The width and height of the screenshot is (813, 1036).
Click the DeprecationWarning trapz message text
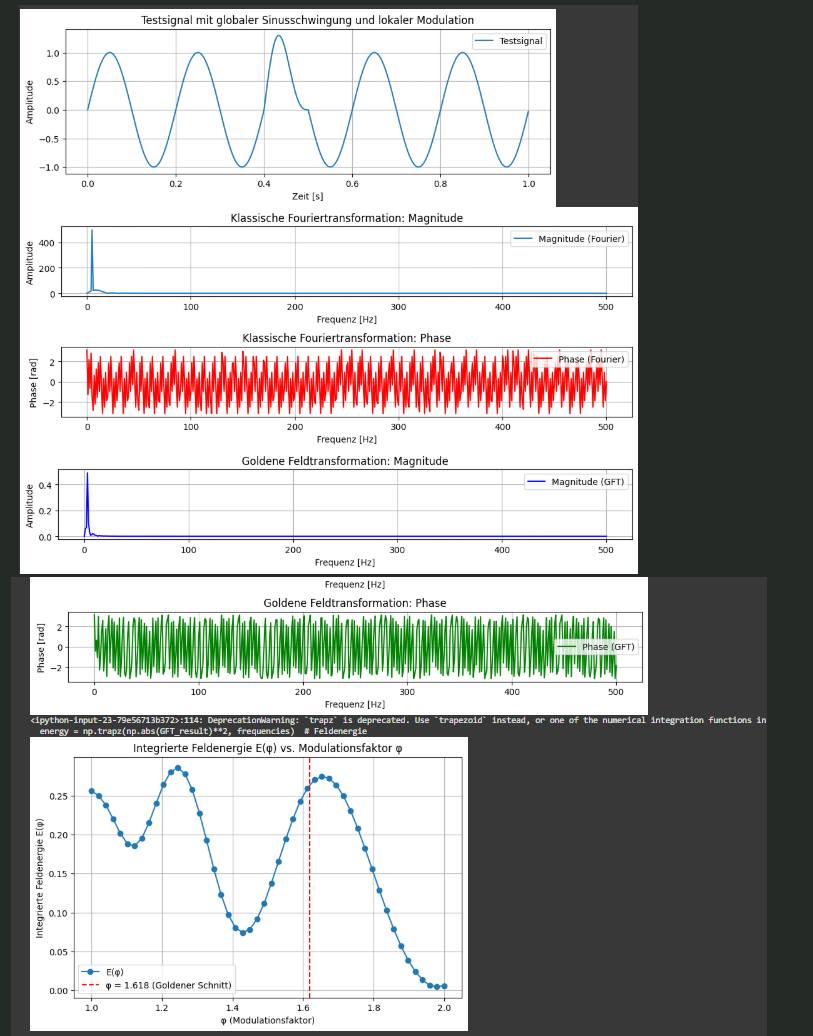[x=398, y=720]
